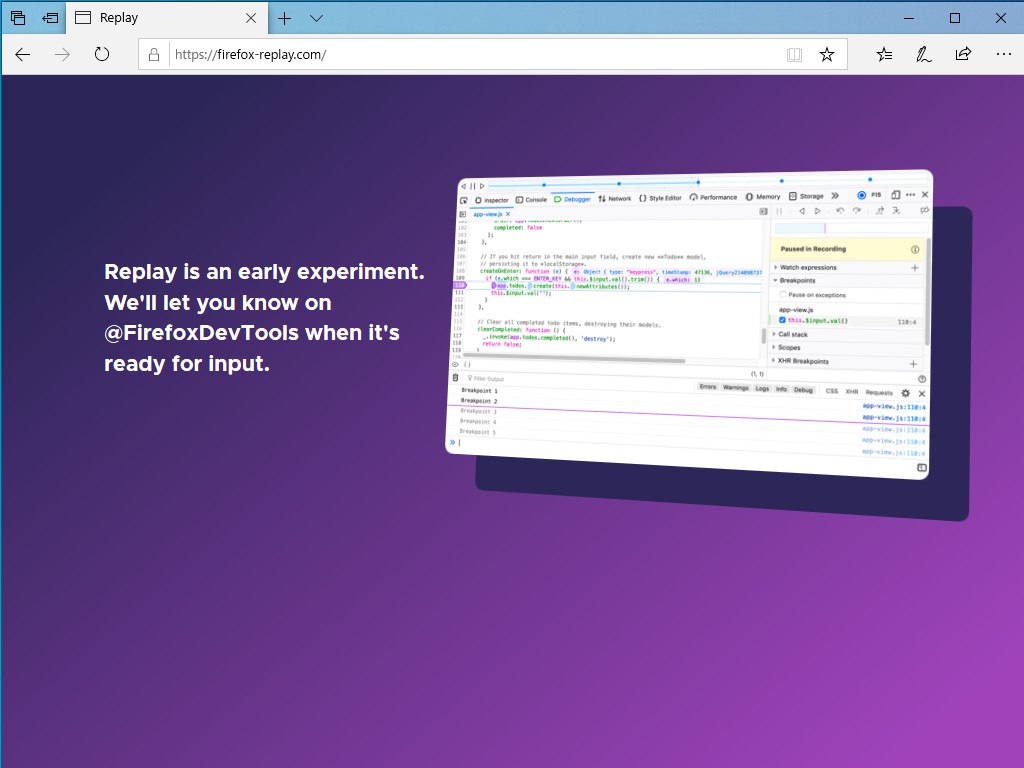Open the Storage panel icon

click(792, 195)
